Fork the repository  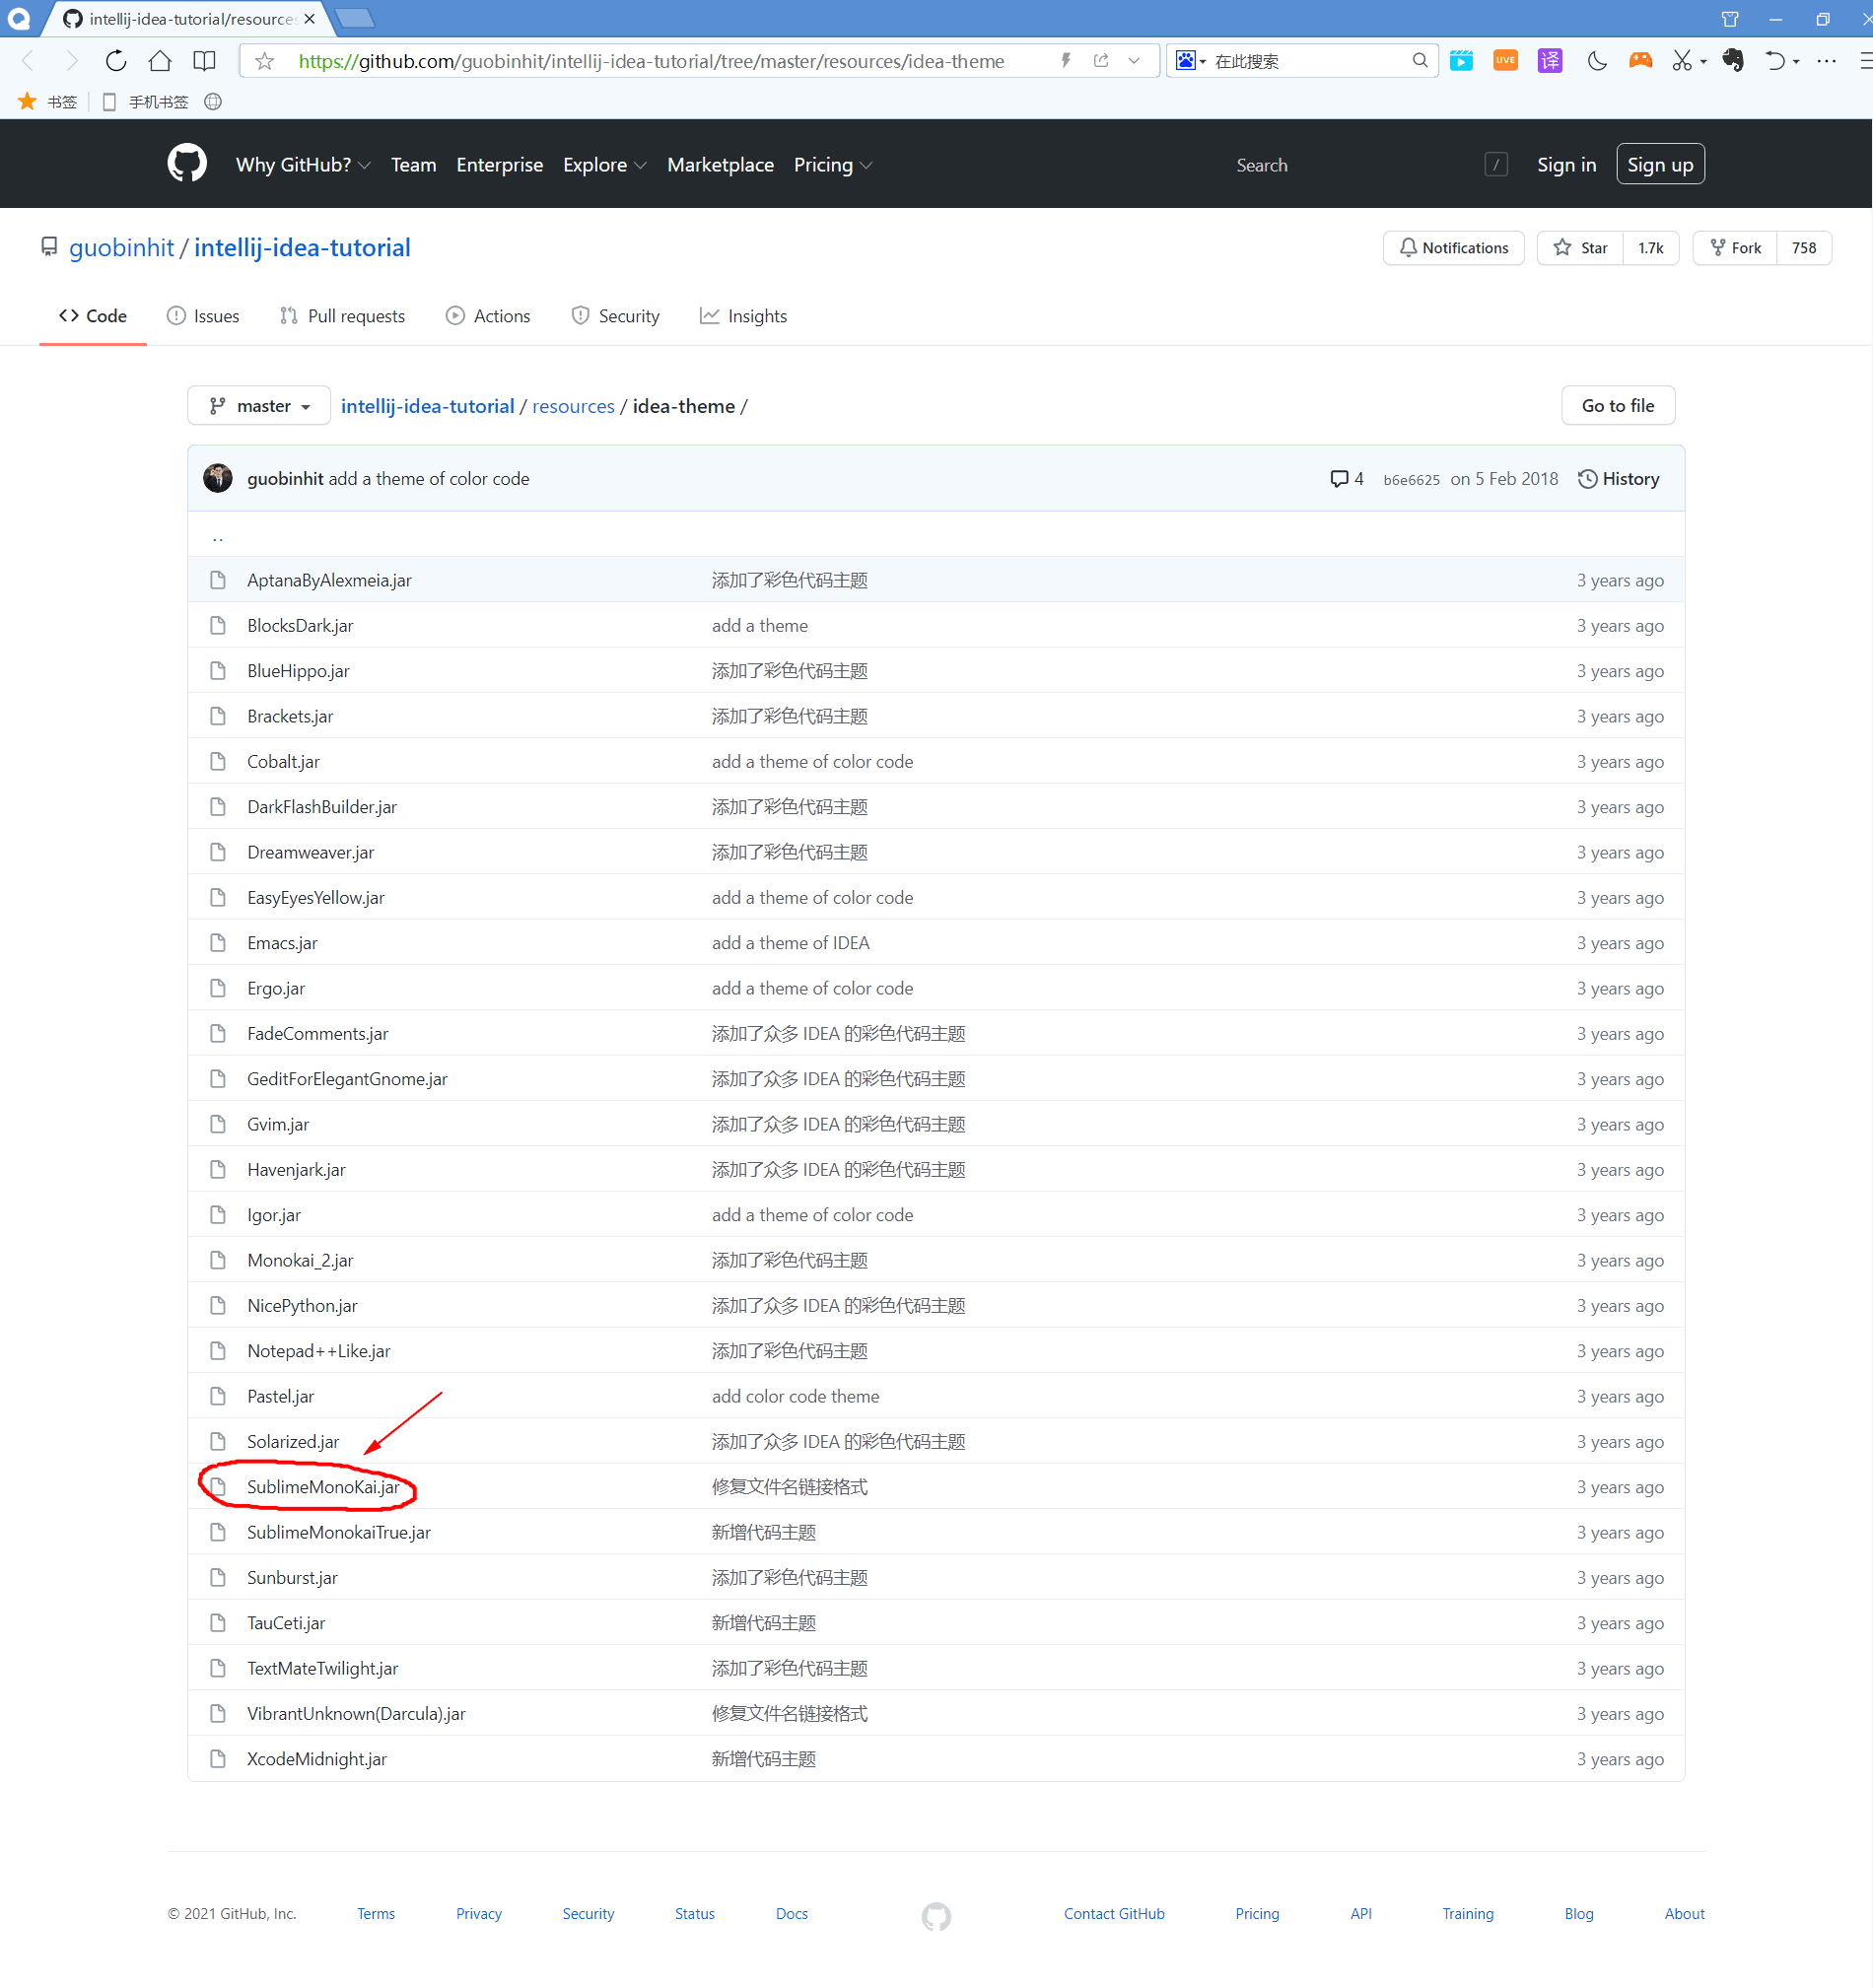coord(1735,248)
